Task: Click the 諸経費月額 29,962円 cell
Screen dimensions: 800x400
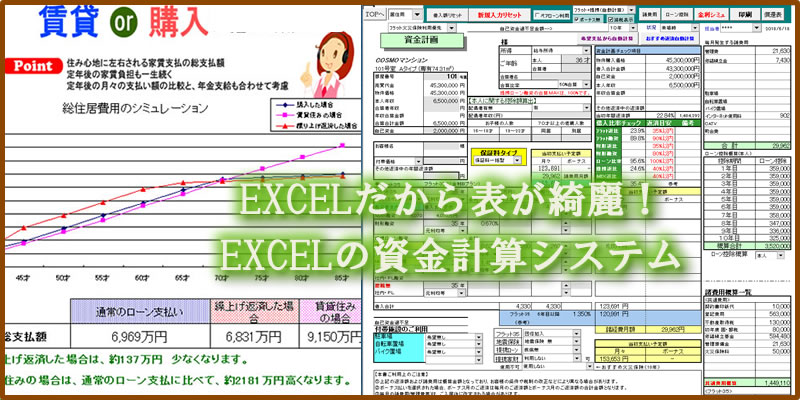Action: 673,330
